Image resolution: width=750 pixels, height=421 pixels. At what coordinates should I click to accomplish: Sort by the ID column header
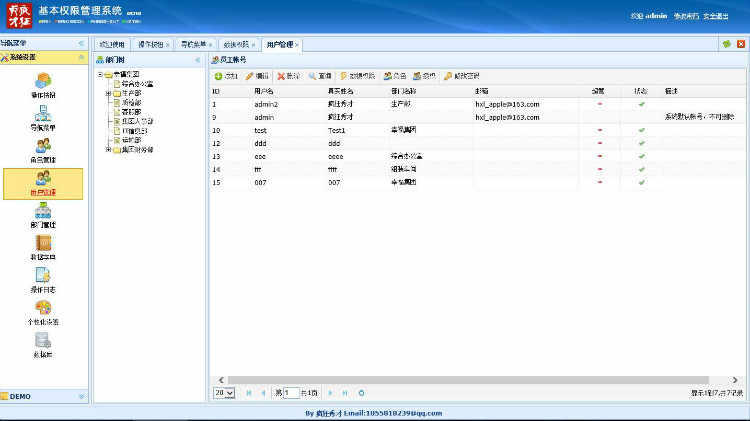(216, 91)
